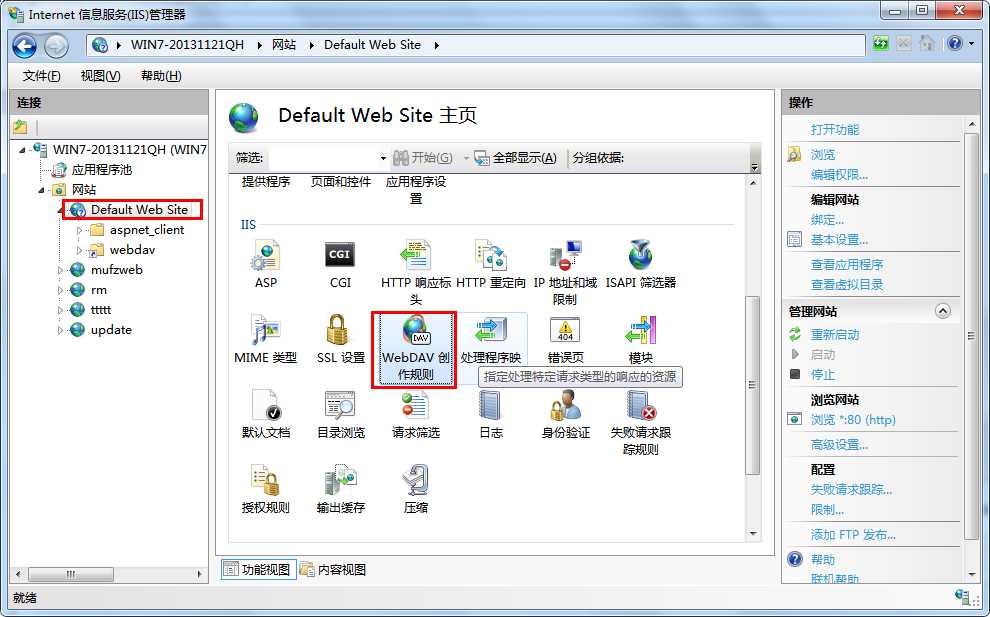The width and height of the screenshot is (990, 617).
Task: Expand the aspnet_client folder node
Action: (x=80, y=231)
